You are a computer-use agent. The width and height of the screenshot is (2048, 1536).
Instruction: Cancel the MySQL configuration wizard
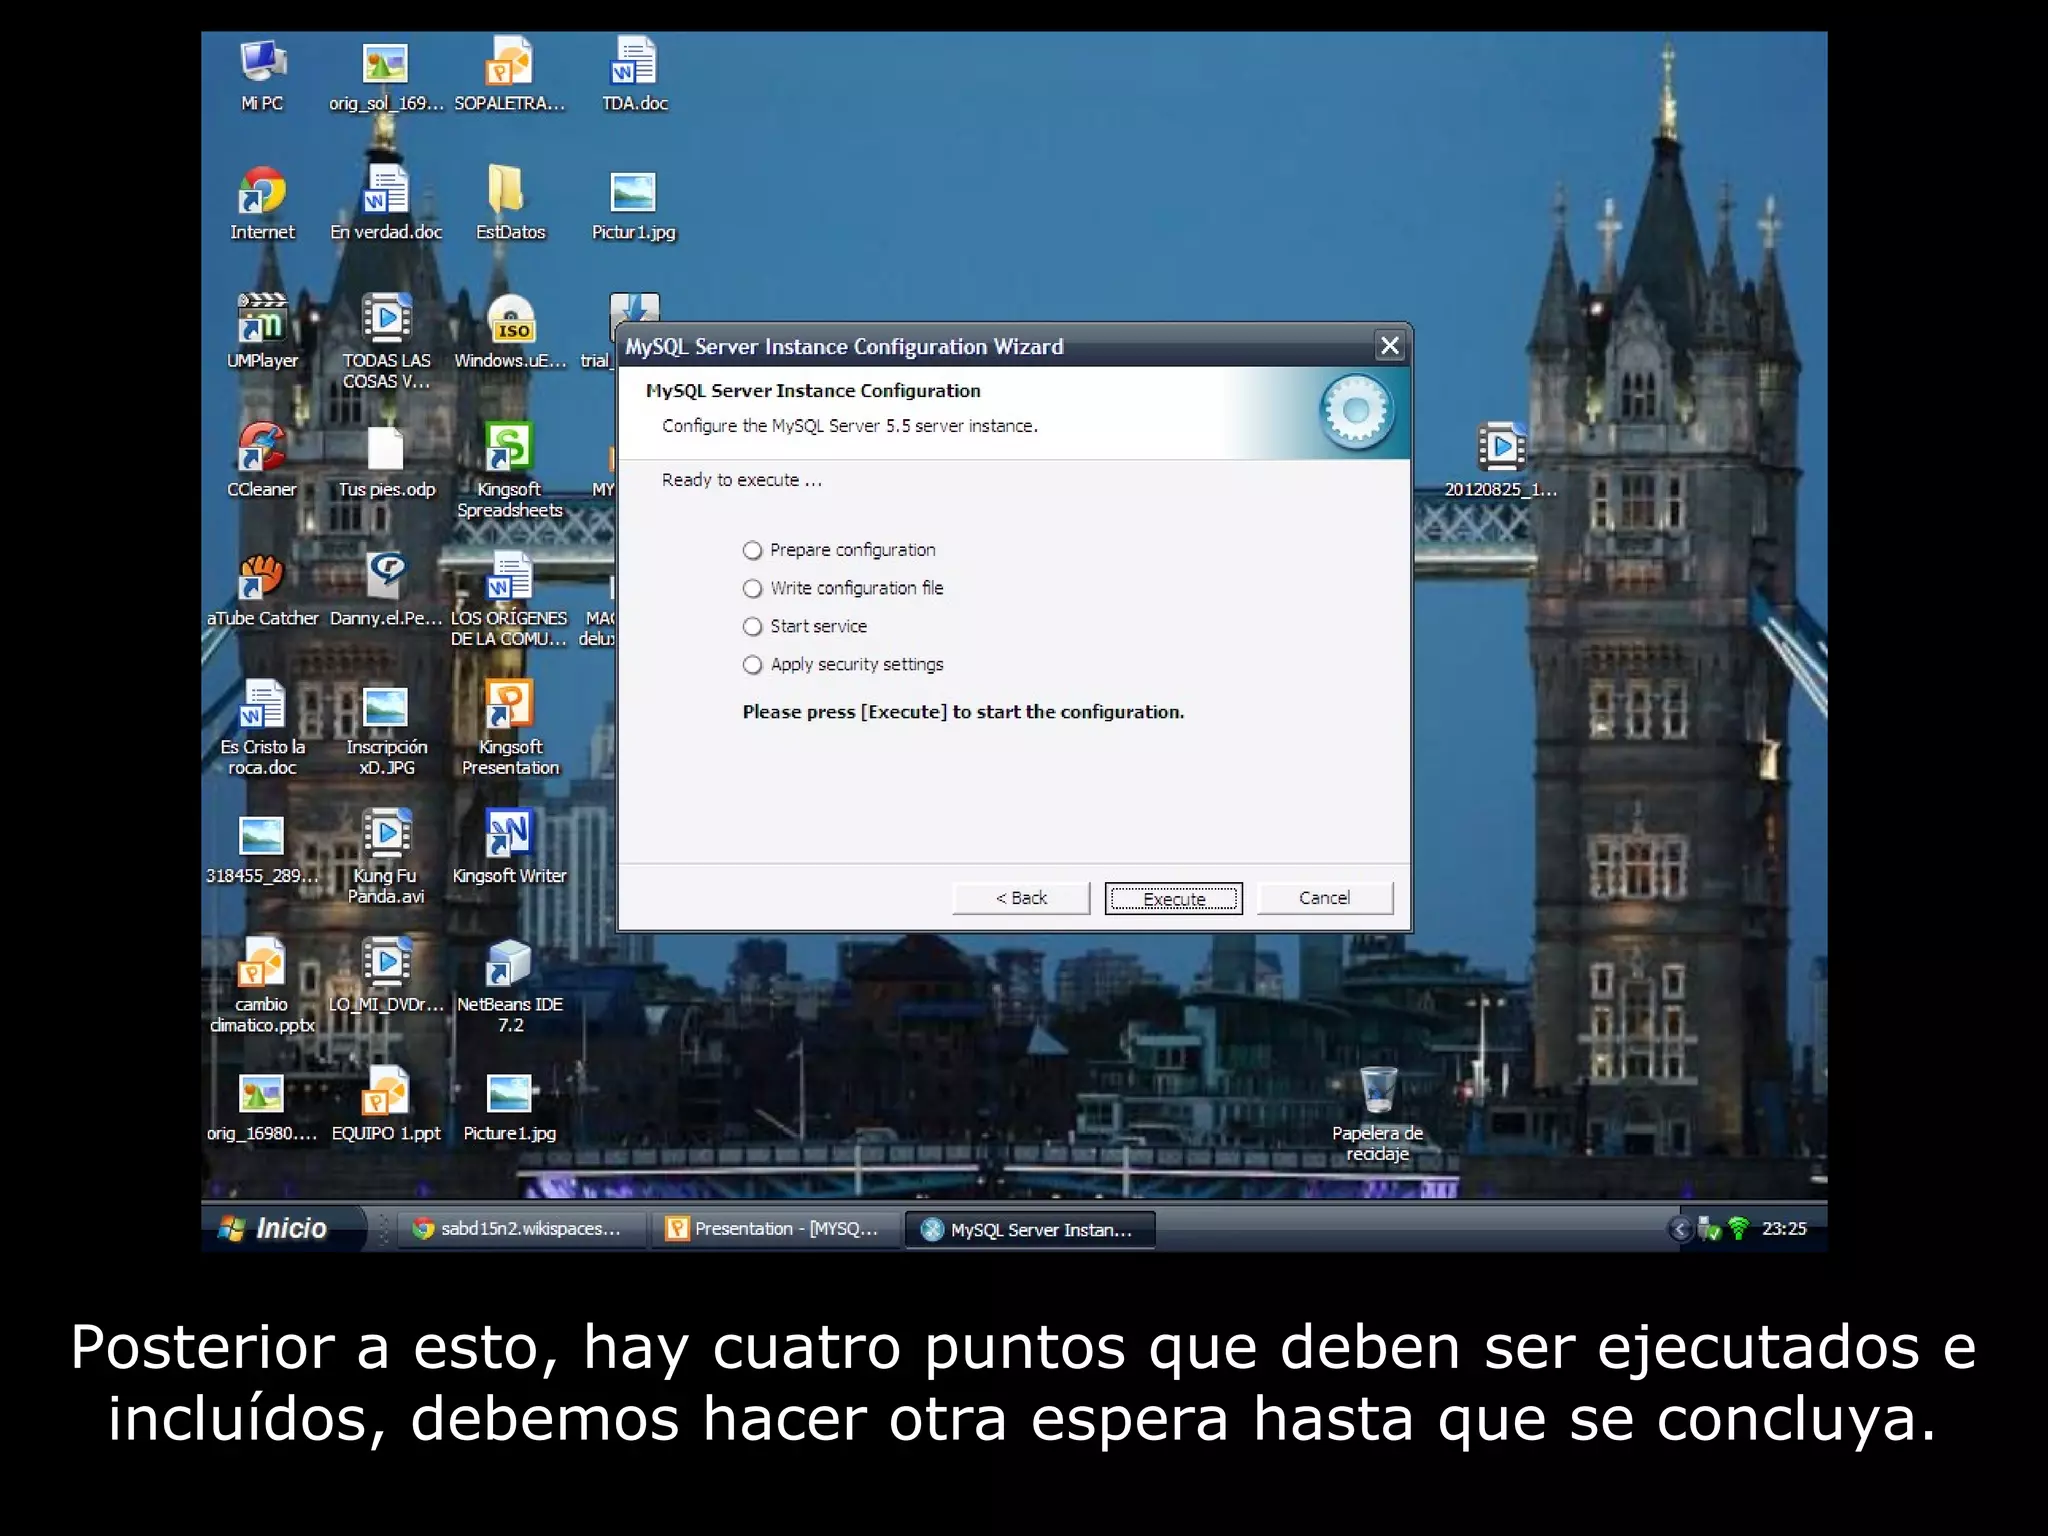tap(1325, 898)
